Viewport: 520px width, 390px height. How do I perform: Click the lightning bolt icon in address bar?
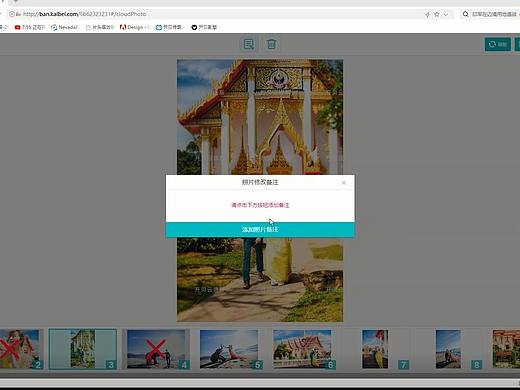coord(428,14)
